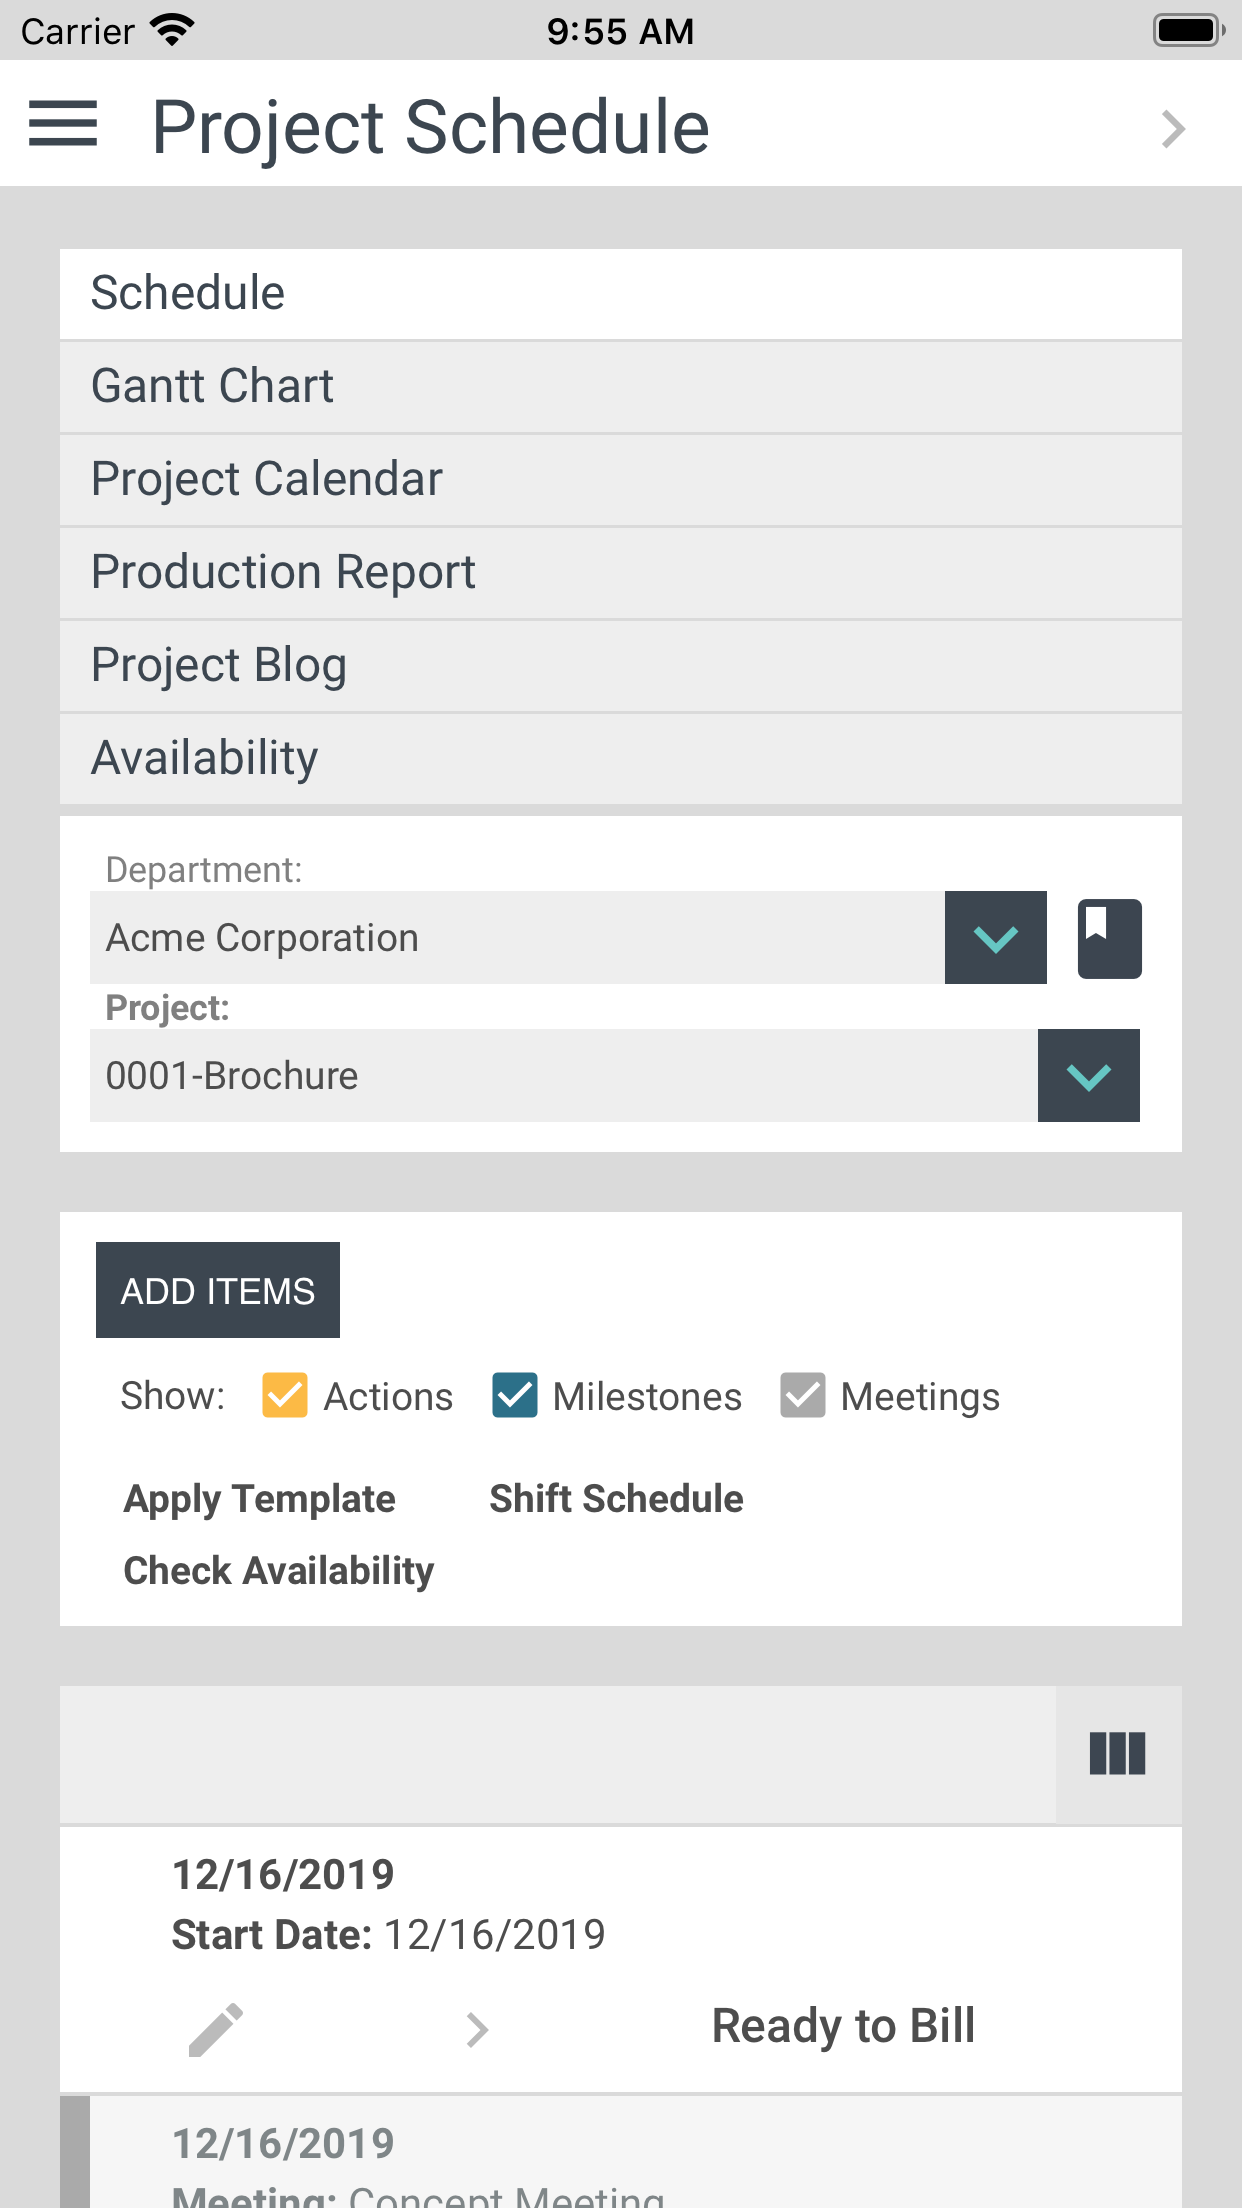Toggle the Actions checkbox
Screen dimensions: 1242x2208
point(285,1395)
